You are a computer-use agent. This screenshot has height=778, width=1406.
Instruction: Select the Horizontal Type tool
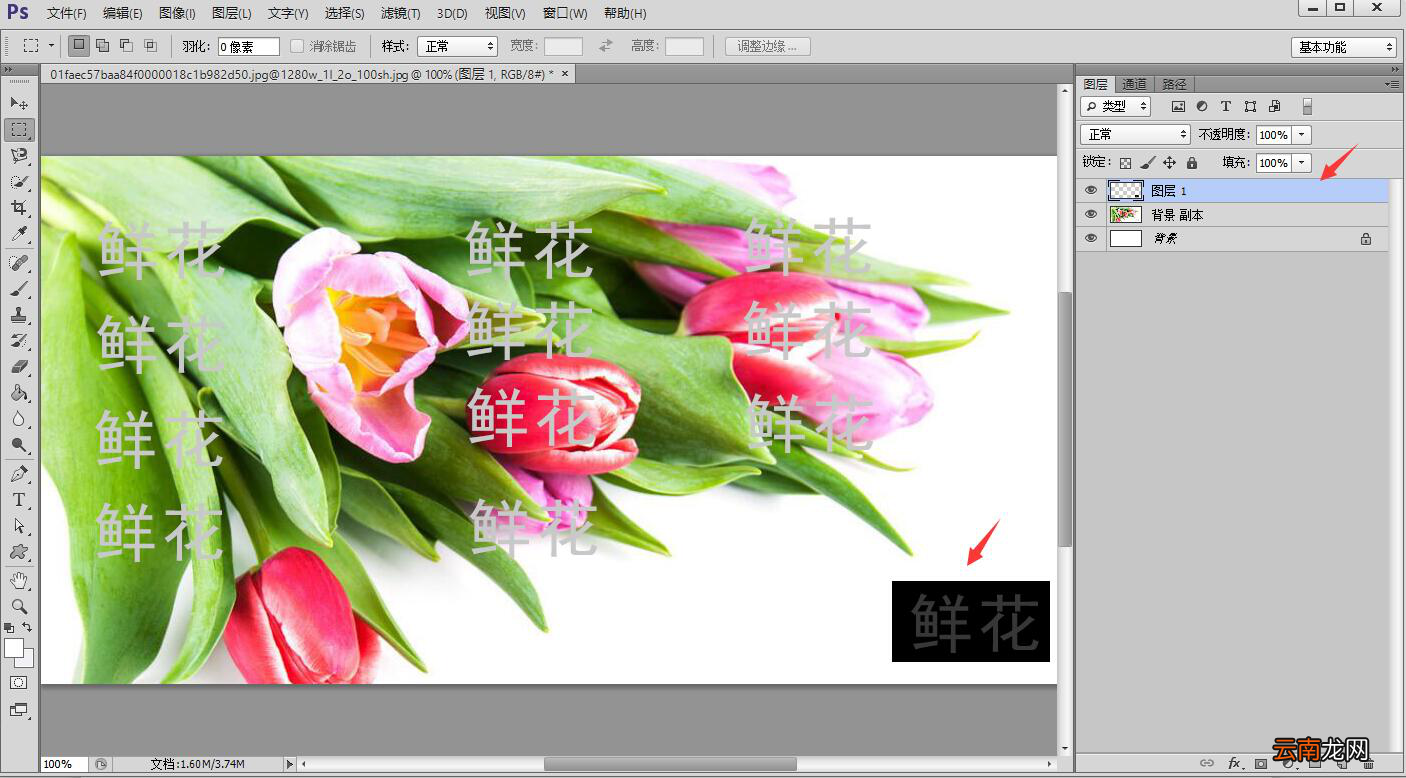pyautogui.click(x=19, y=500)
